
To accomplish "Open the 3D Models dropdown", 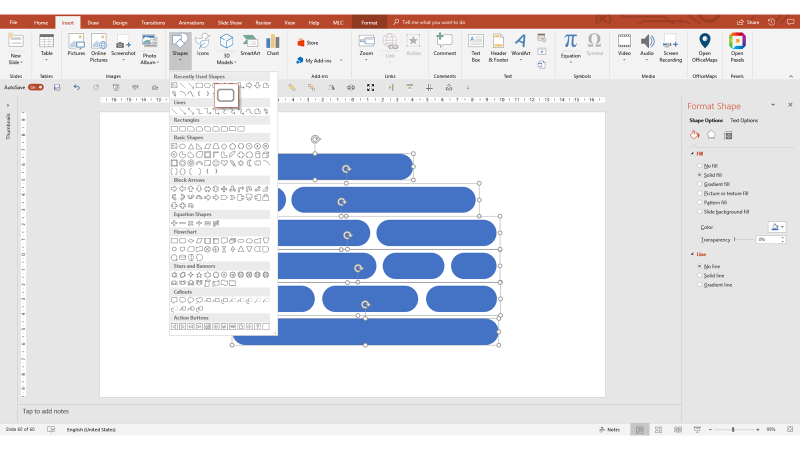I will point(226,59).
